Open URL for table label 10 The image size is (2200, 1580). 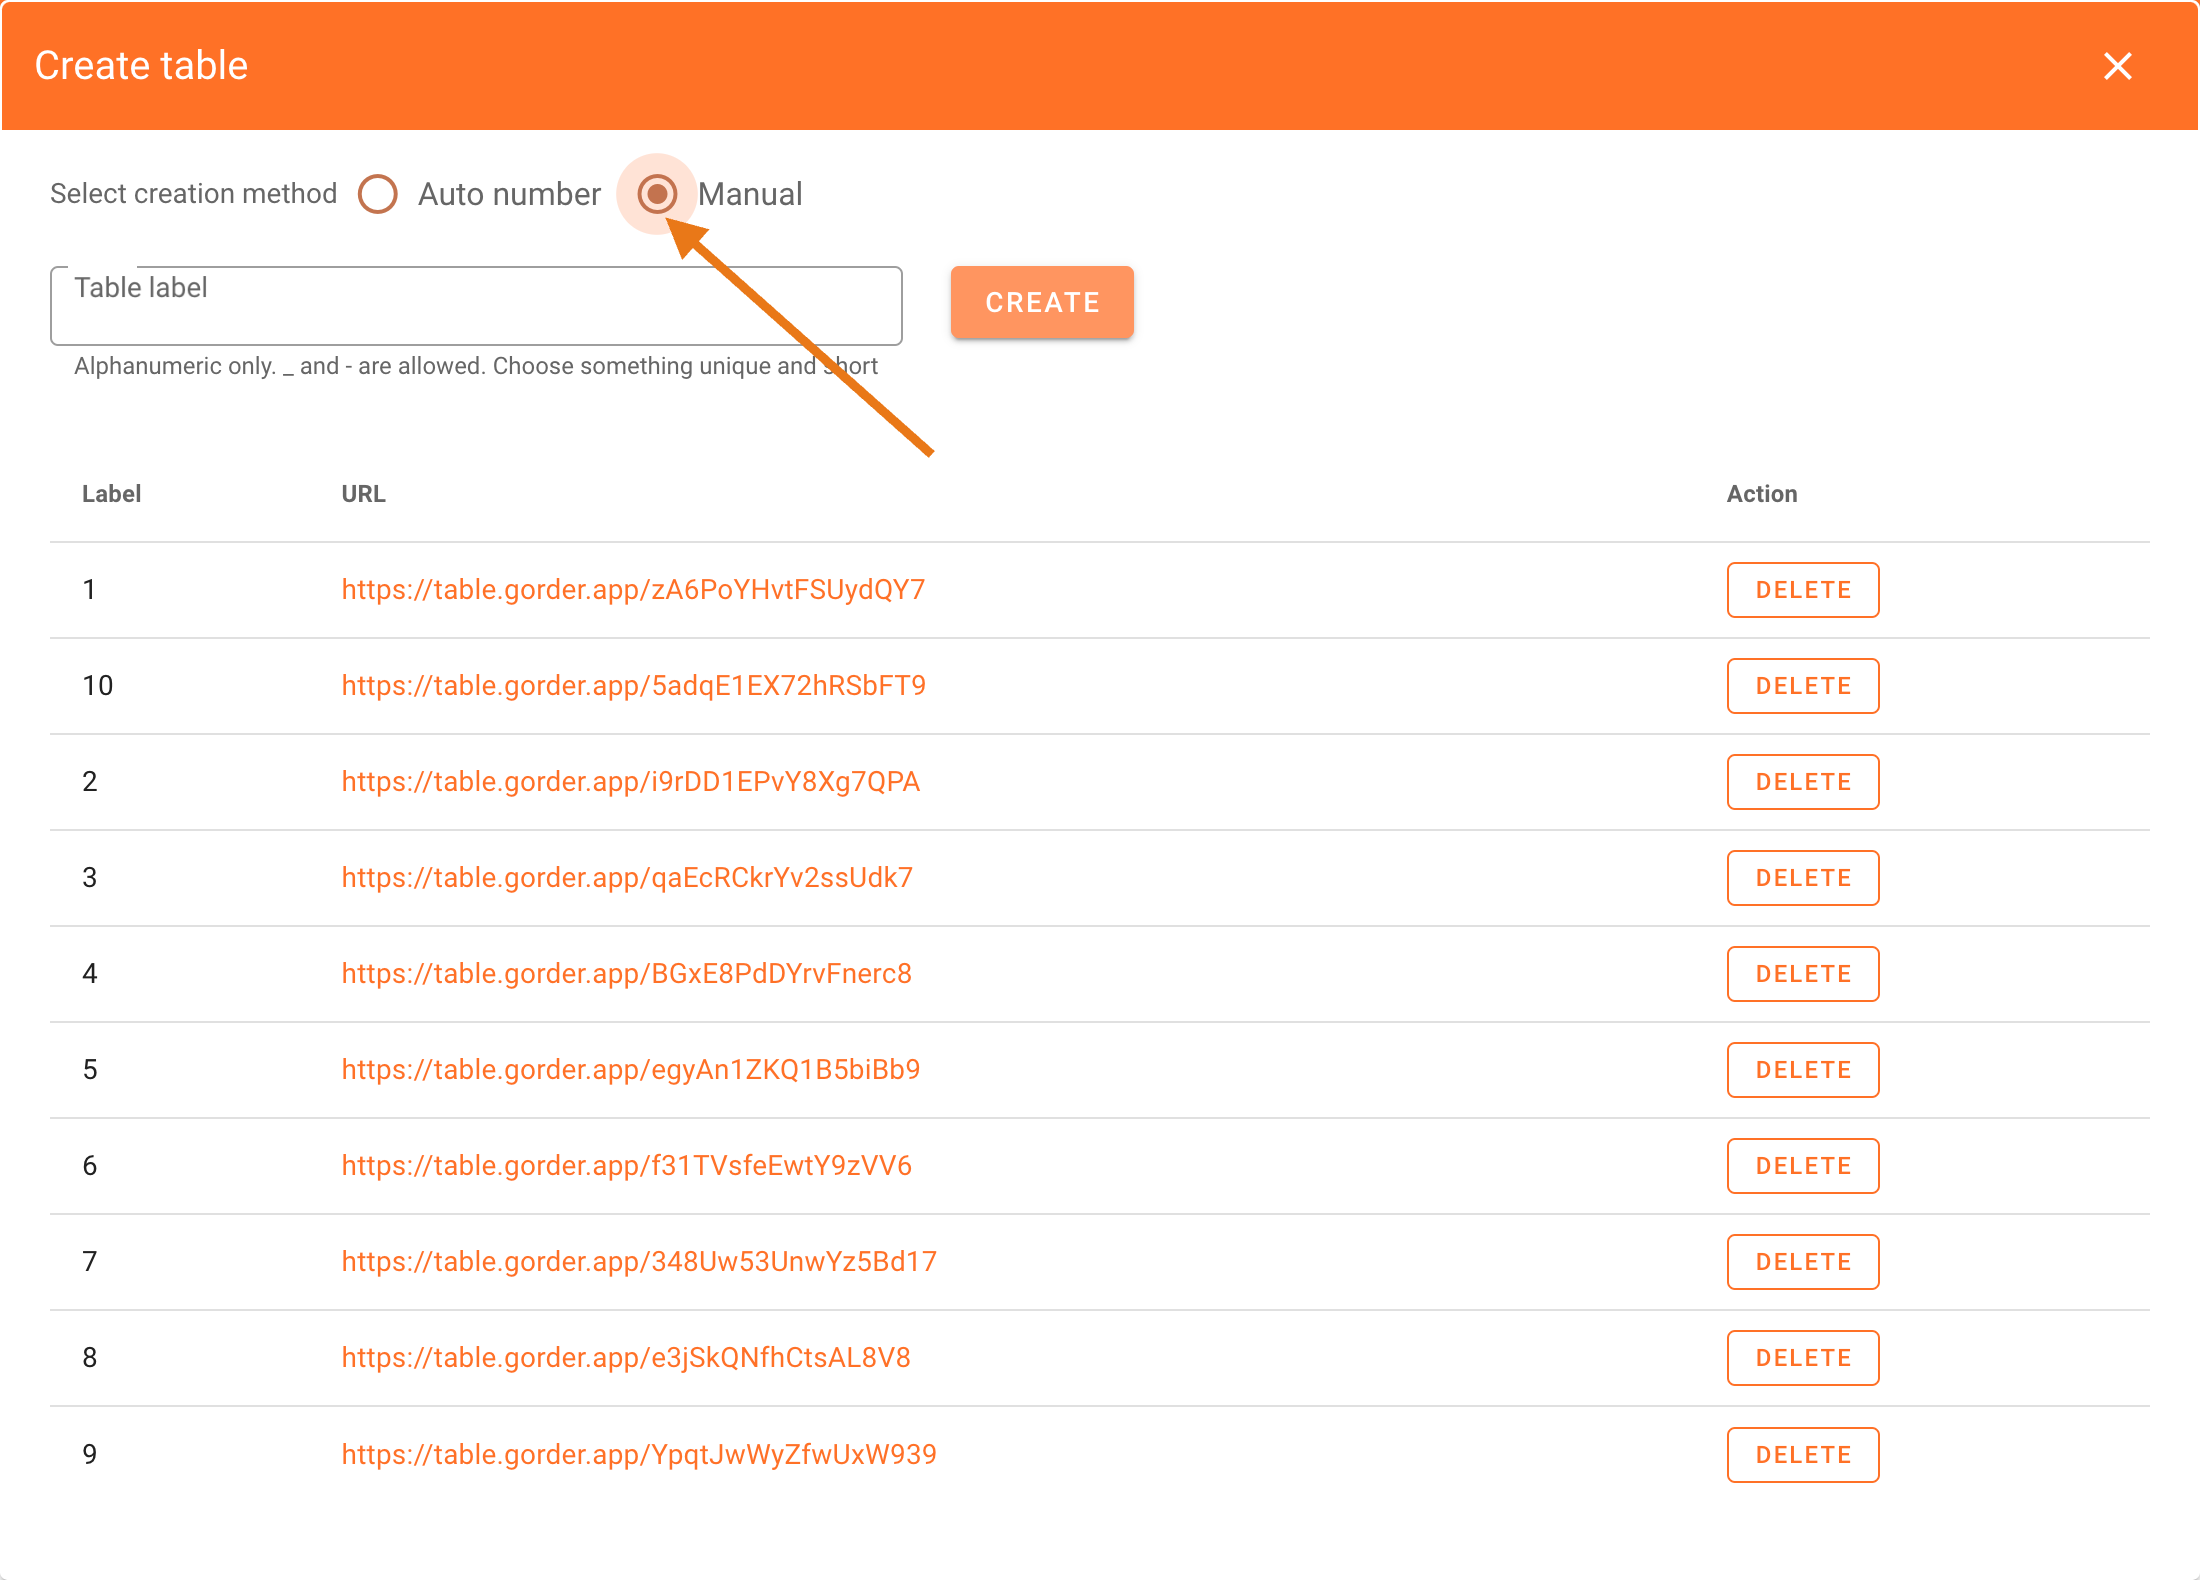[634, 686]
